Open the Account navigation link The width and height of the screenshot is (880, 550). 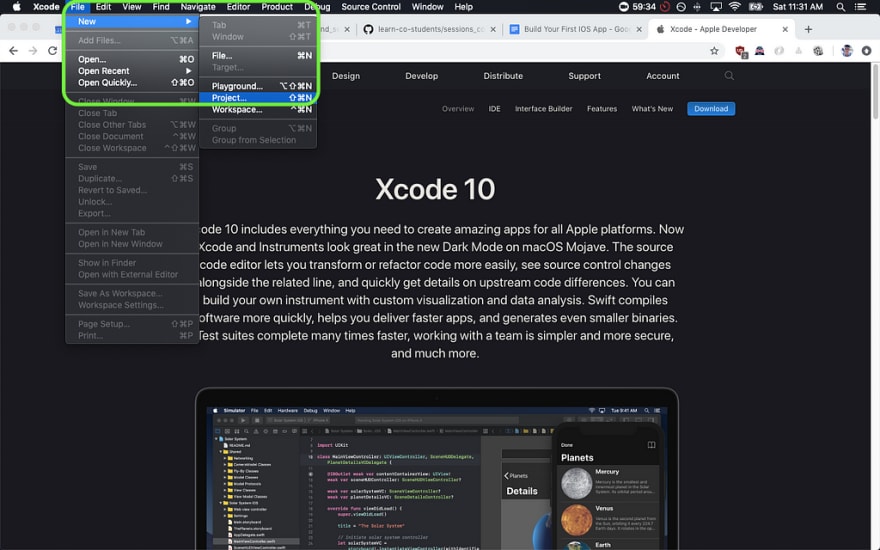(663, 76)
